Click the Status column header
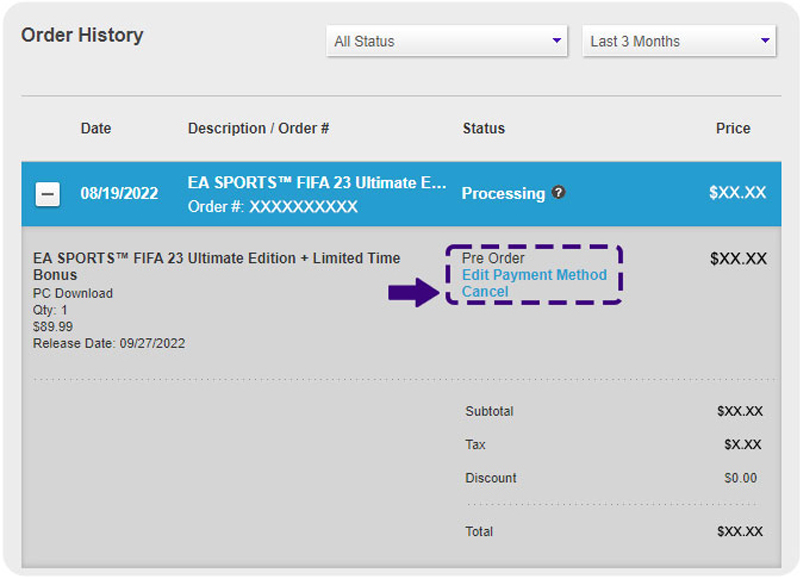Viewport: 800px width, 577px height. (x=484, y=128)
